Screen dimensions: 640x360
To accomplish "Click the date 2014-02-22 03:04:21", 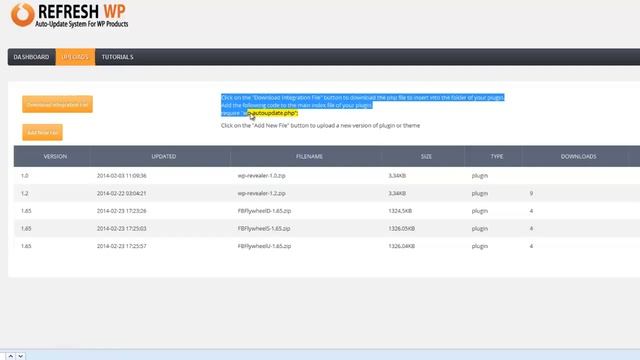I will pyautogui.click(x=122, y=193).
